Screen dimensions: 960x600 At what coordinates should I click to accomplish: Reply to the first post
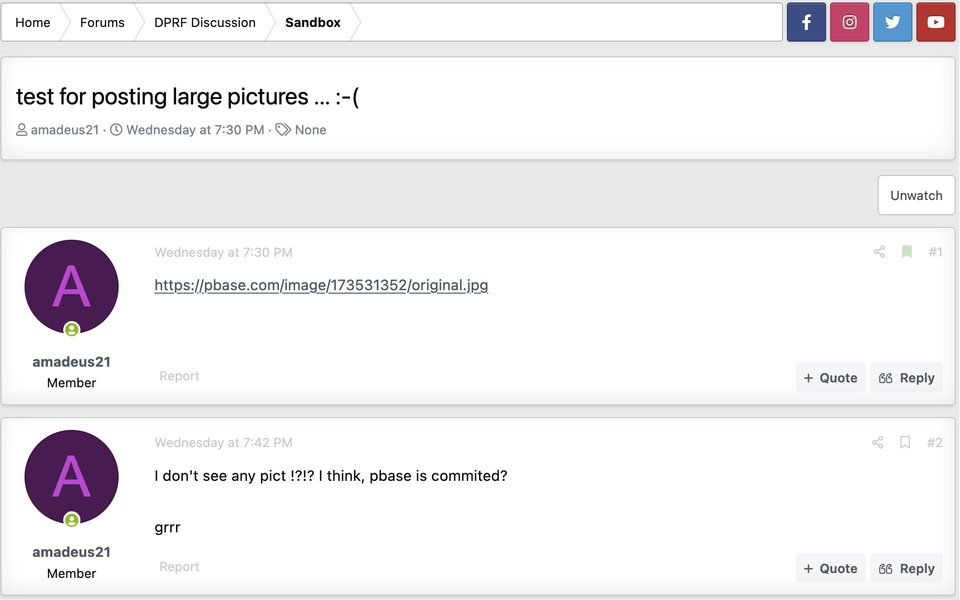[x=906, y=377]
